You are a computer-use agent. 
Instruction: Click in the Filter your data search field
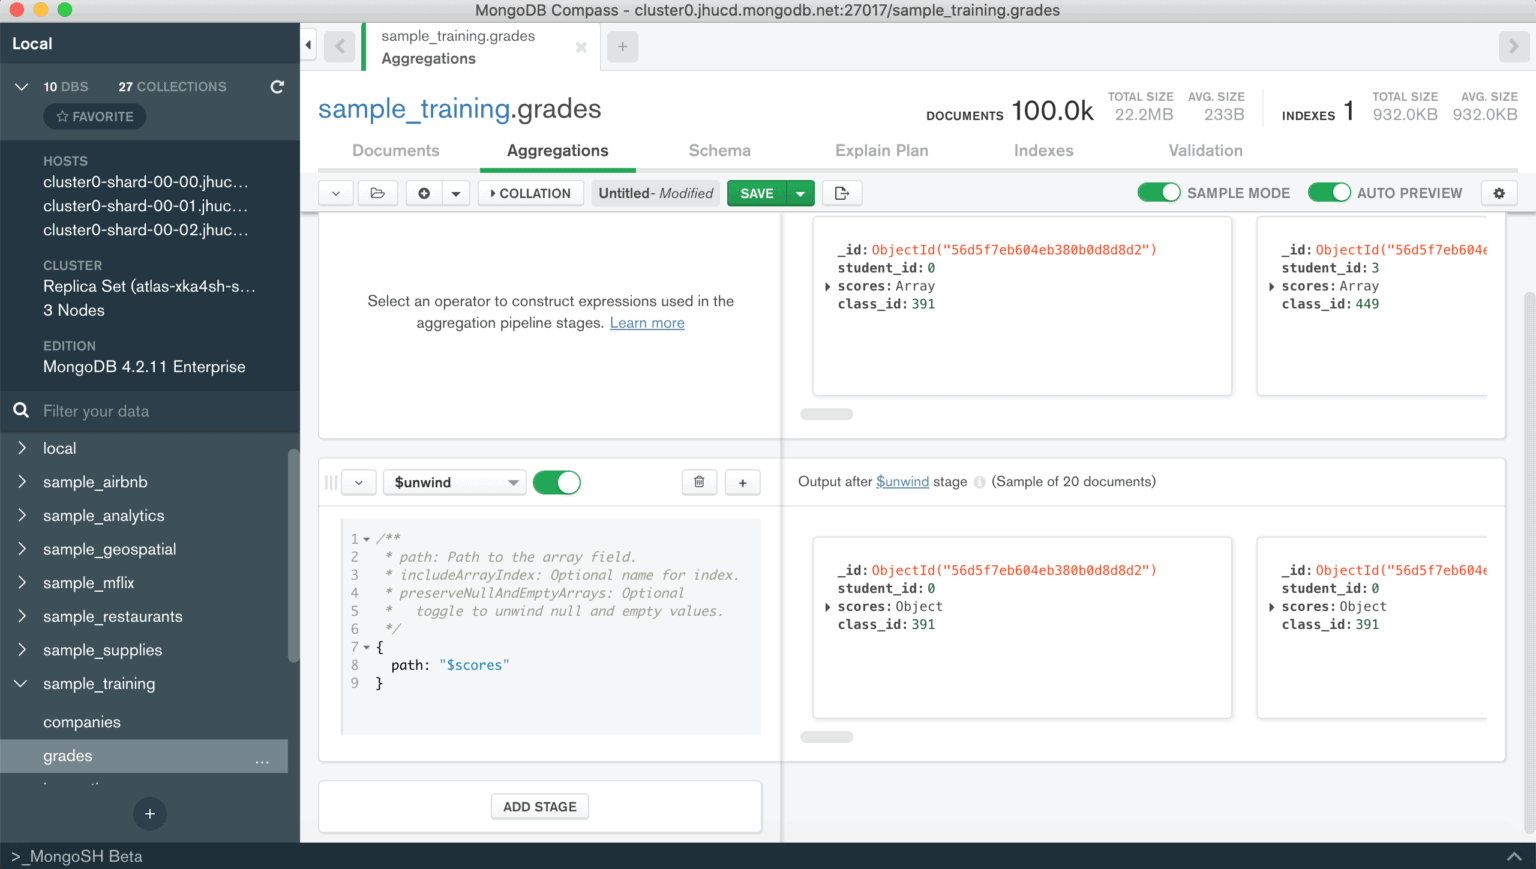pyautogui.click(x=150, y=411)
